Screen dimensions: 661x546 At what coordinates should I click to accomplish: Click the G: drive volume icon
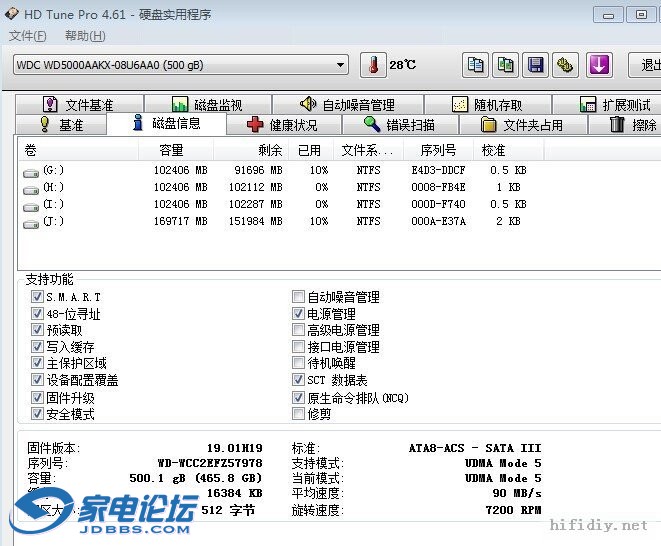[31, 173]
